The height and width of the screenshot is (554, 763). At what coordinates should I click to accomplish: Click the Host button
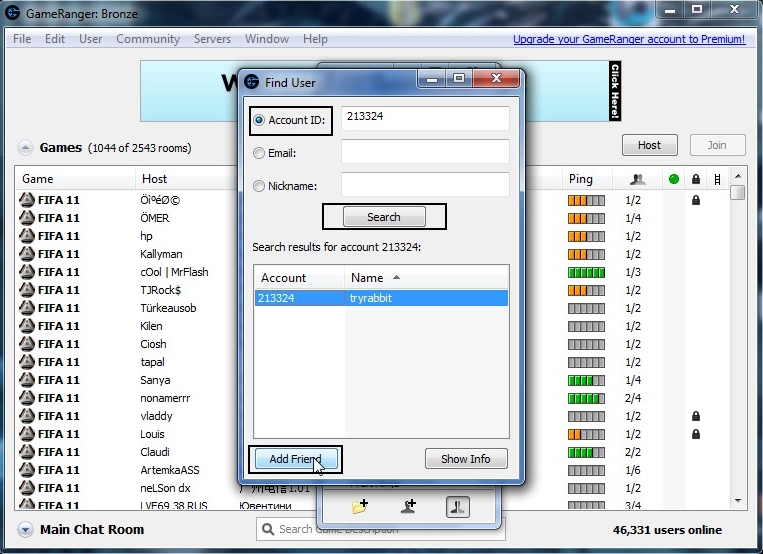[649, 145]
